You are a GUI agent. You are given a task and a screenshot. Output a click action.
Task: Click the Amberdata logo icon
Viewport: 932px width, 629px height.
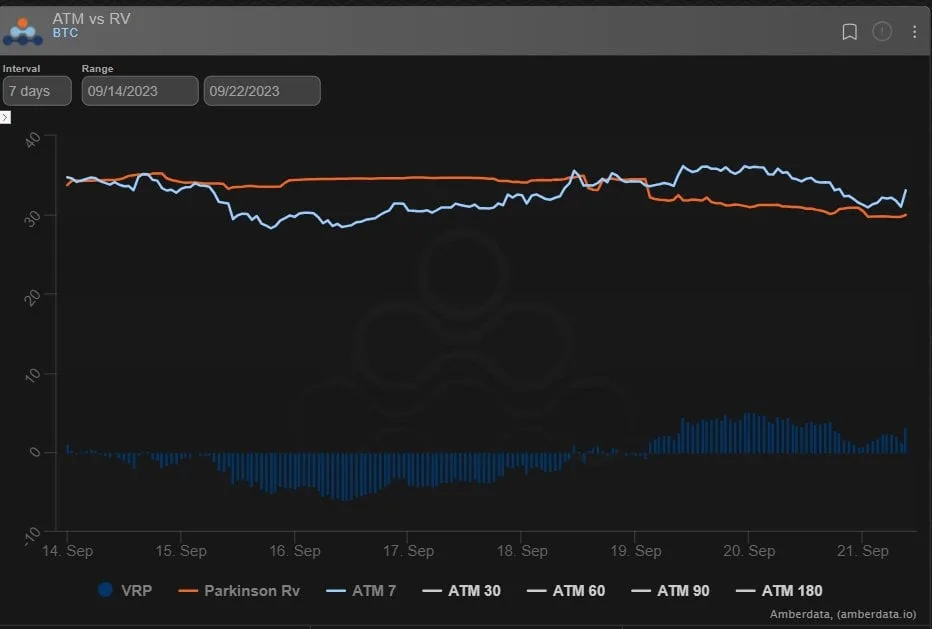(23, 32)
